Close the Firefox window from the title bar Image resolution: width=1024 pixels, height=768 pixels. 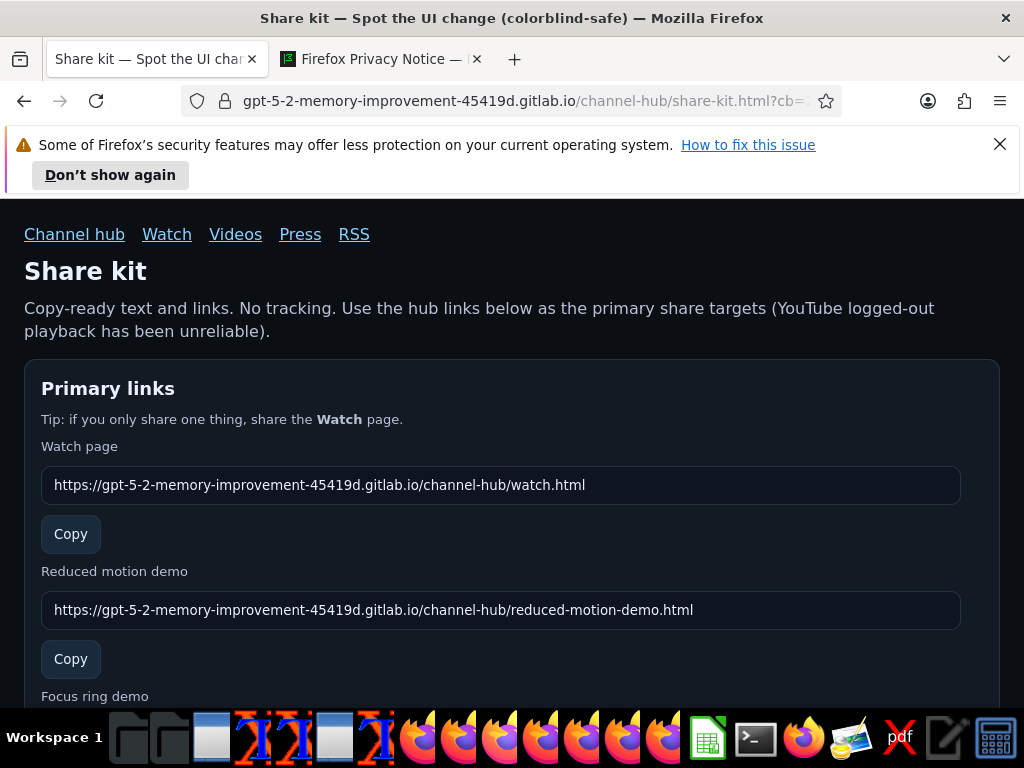1006,18
